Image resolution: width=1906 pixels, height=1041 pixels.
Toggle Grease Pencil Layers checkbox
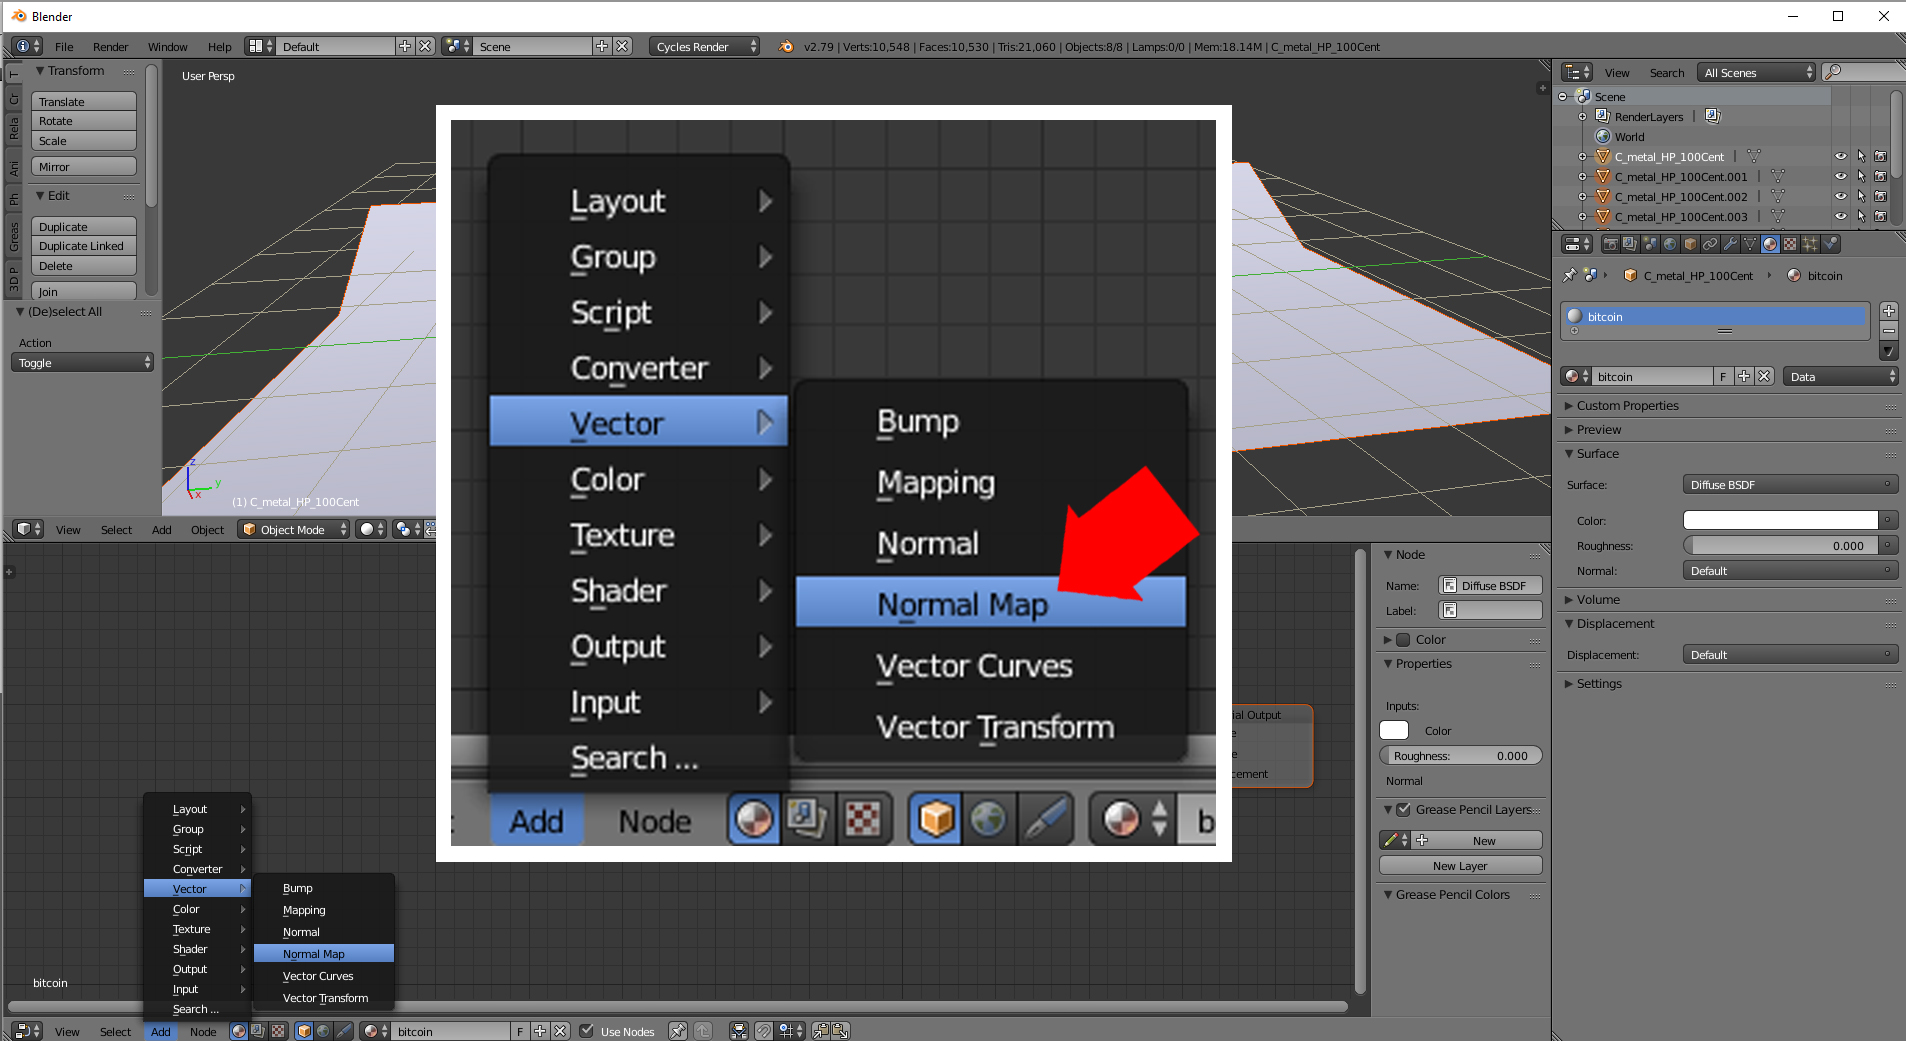click(x=1404, y=810)
